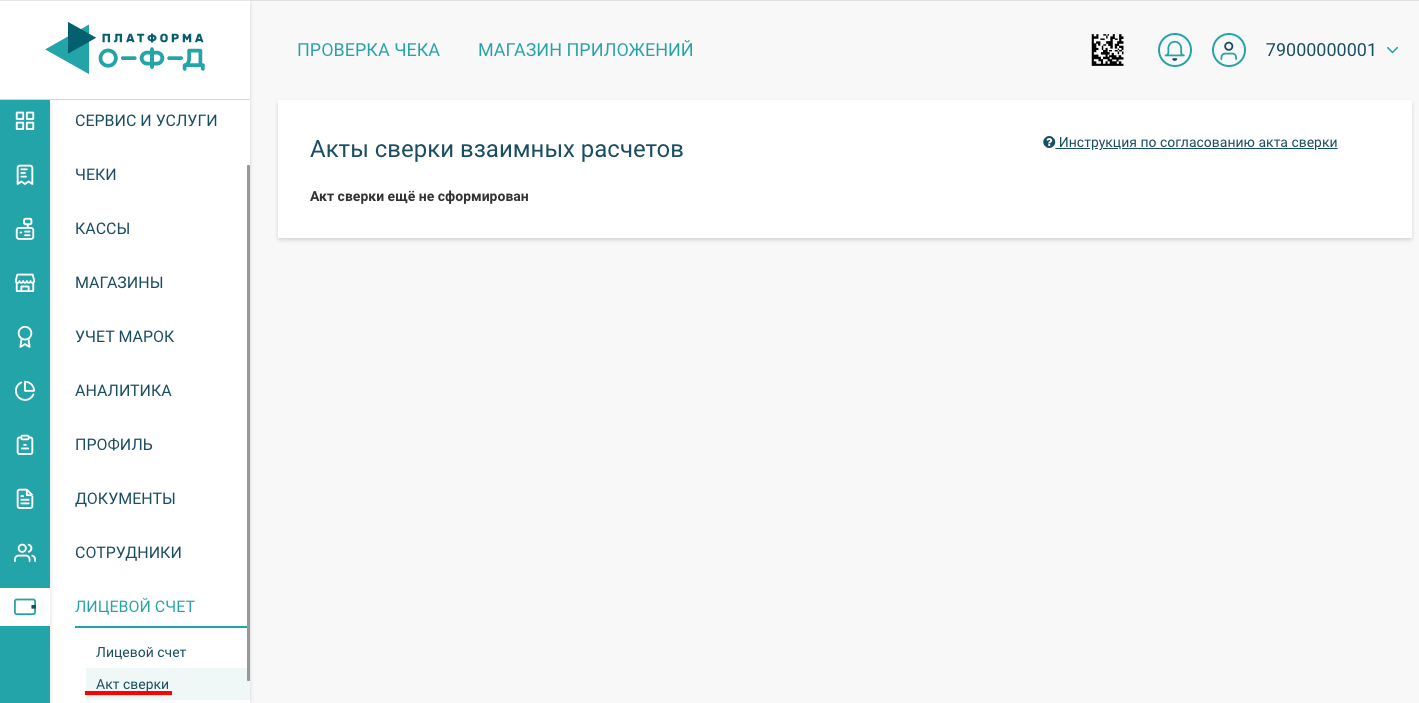Select МАГАЗИНЫ in the sidebar

click(119, 283)
